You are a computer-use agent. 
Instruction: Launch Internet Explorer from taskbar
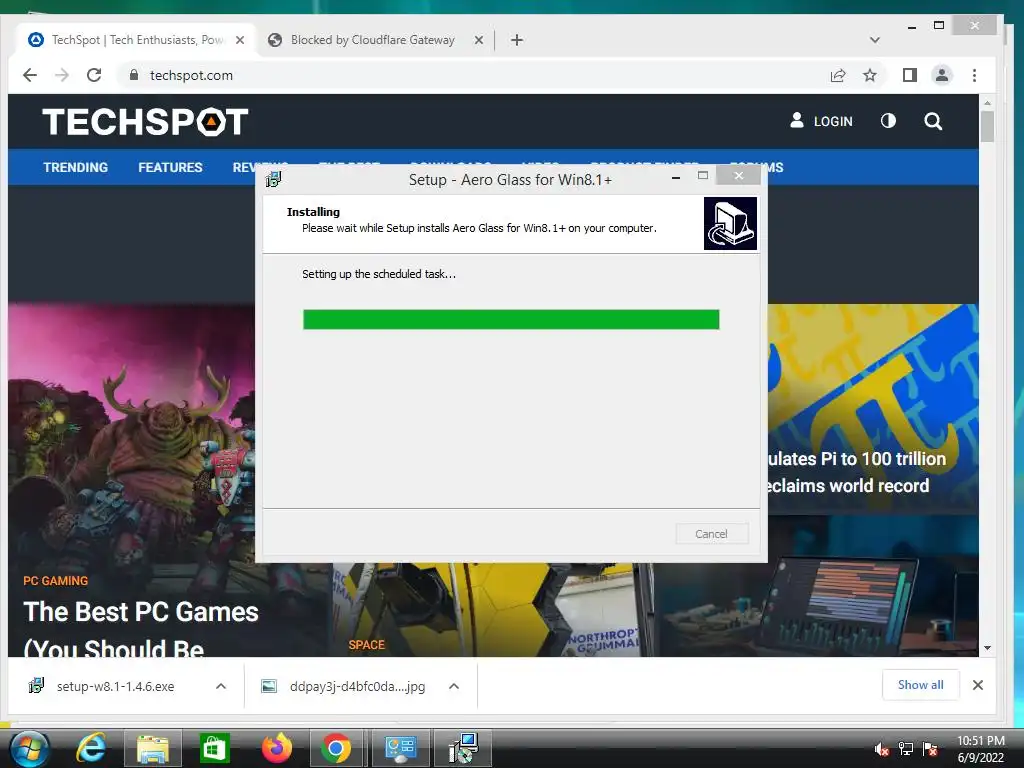90,748
